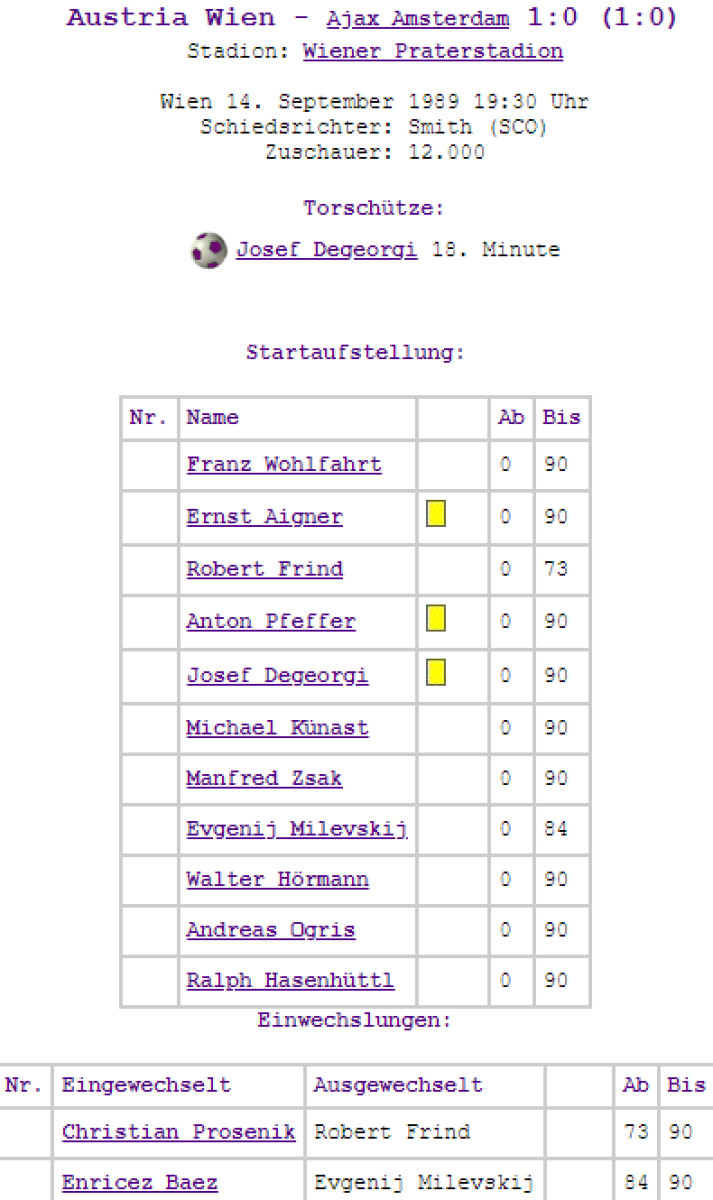Image resolution: width=713 pixels, height=1200 pixels.
Task: Open Manfred Zsak's player page
Action: pos(264,778)
